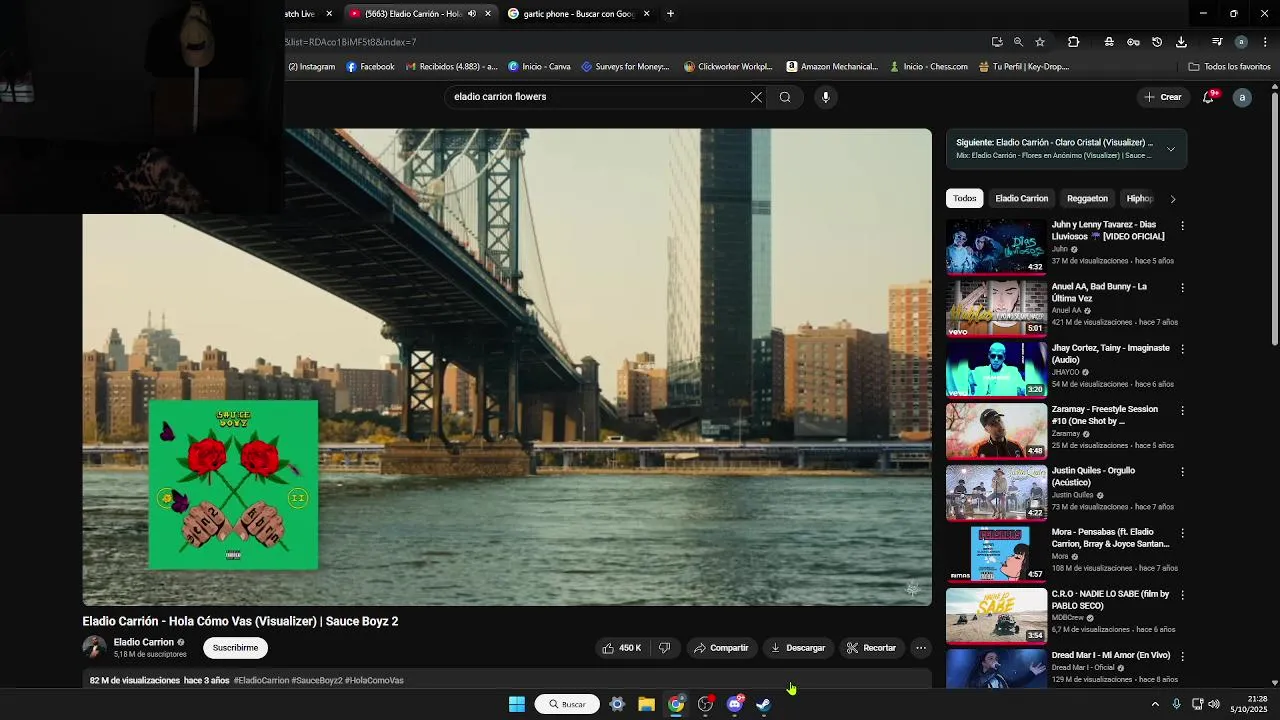This screenshot has width=1280, height=720.
Task: Open Chrome media control playlist icon
Action: [1217, 42]
